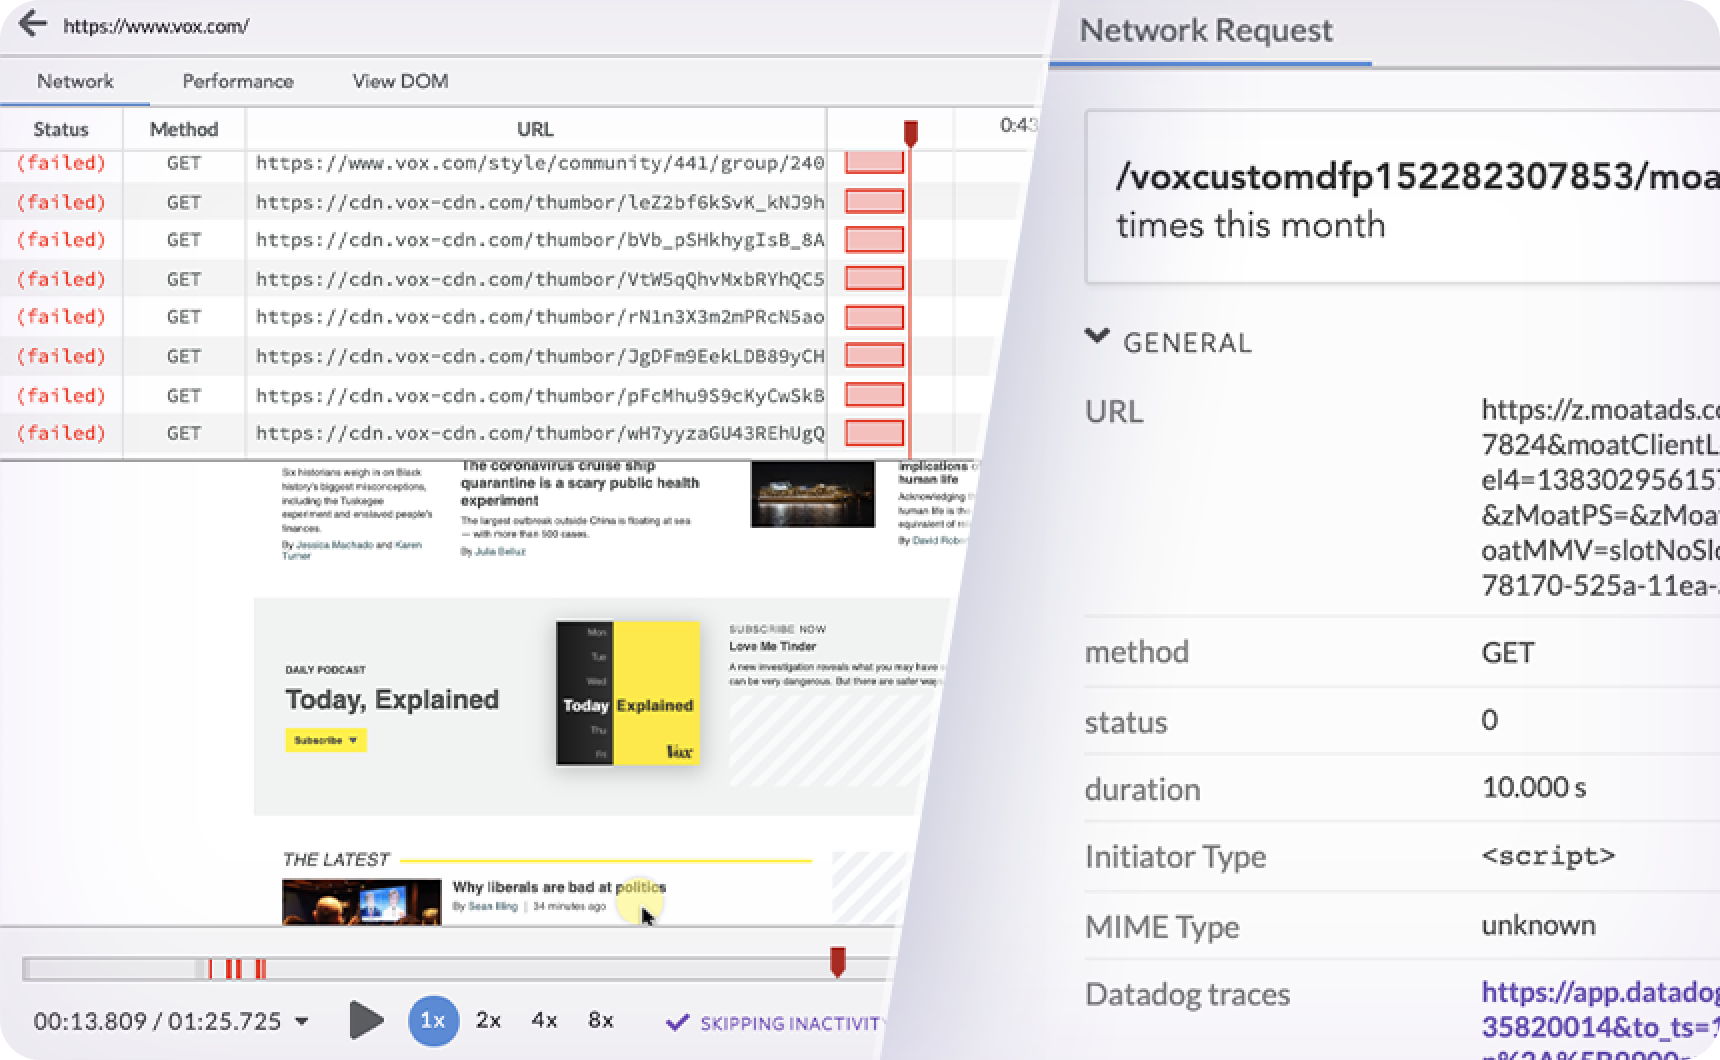Click the request URL value z.moatads
Screen dimensions: 1720x1060
(1600, 497)
